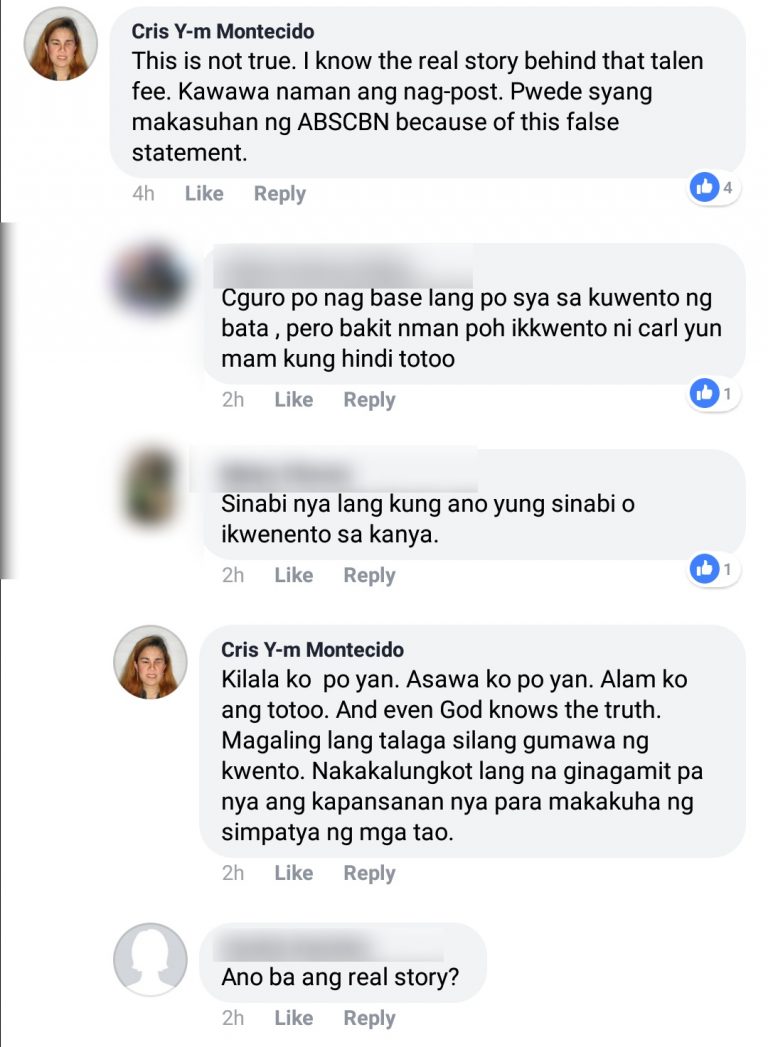Screen dimensions: 768x1047
Task: Click the like reaction icon under the 'Sinabi nya lang' comment
Action: 704,569
